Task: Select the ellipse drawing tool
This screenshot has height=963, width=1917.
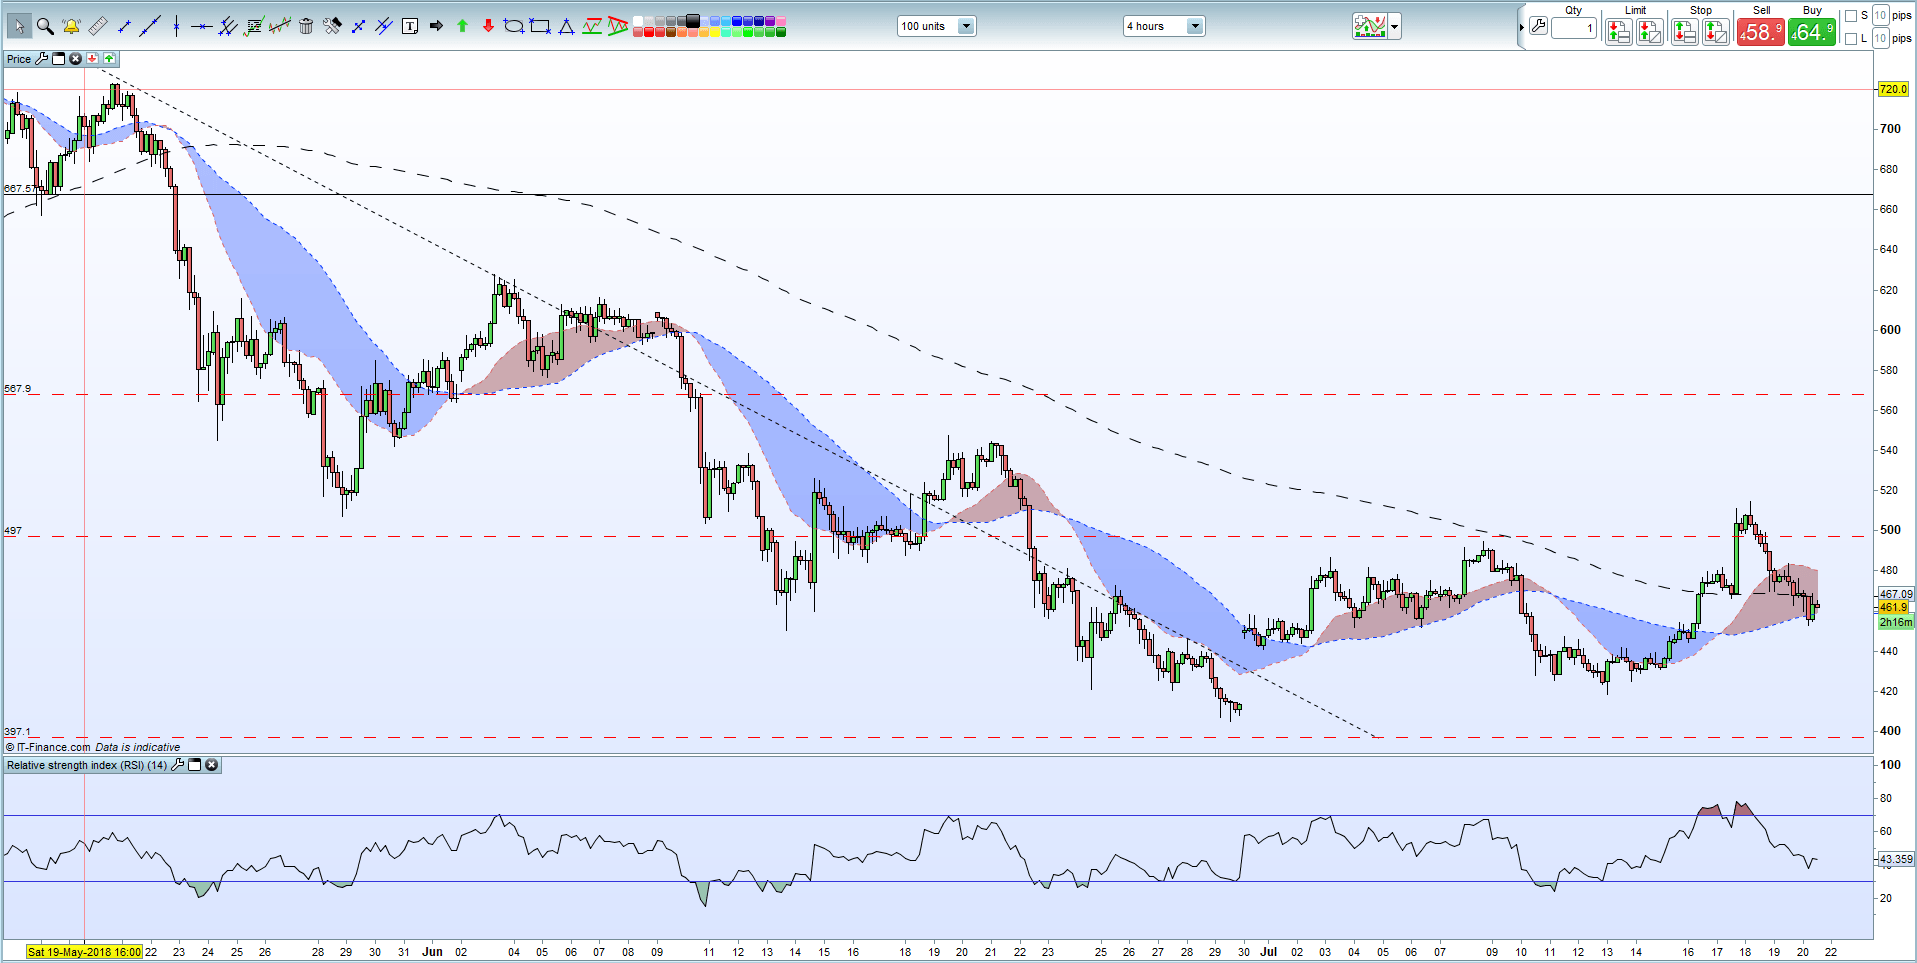Action: click(x=514, y=26)
